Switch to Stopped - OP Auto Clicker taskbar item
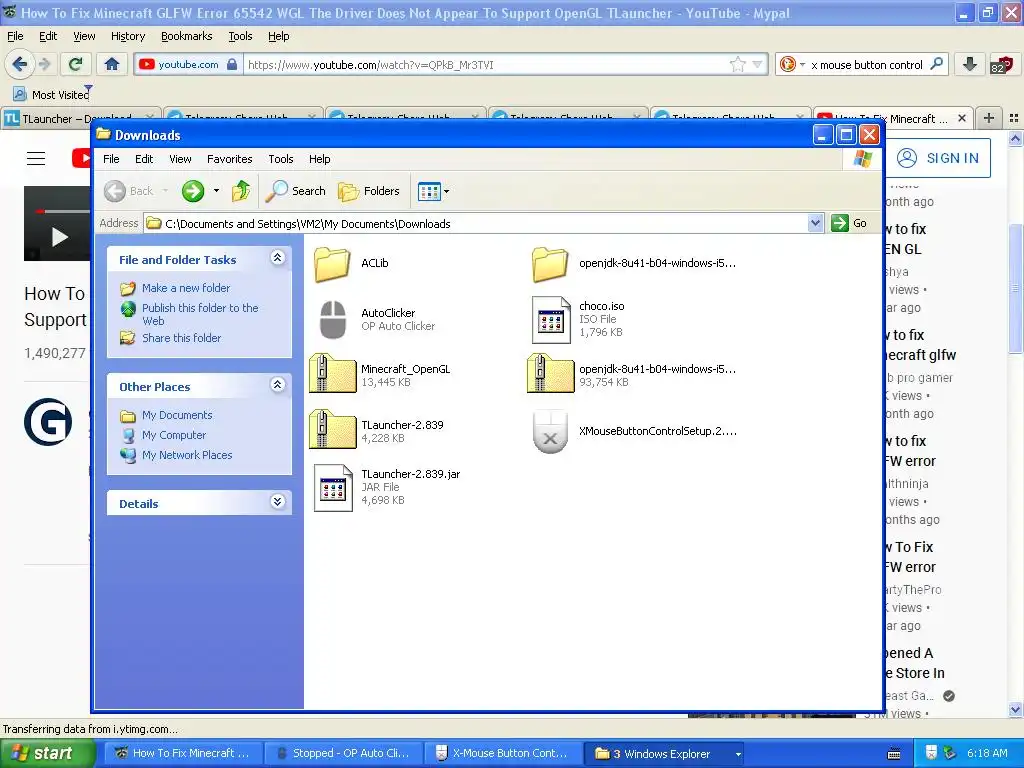 pyautogui.click(x=344, y=753)
